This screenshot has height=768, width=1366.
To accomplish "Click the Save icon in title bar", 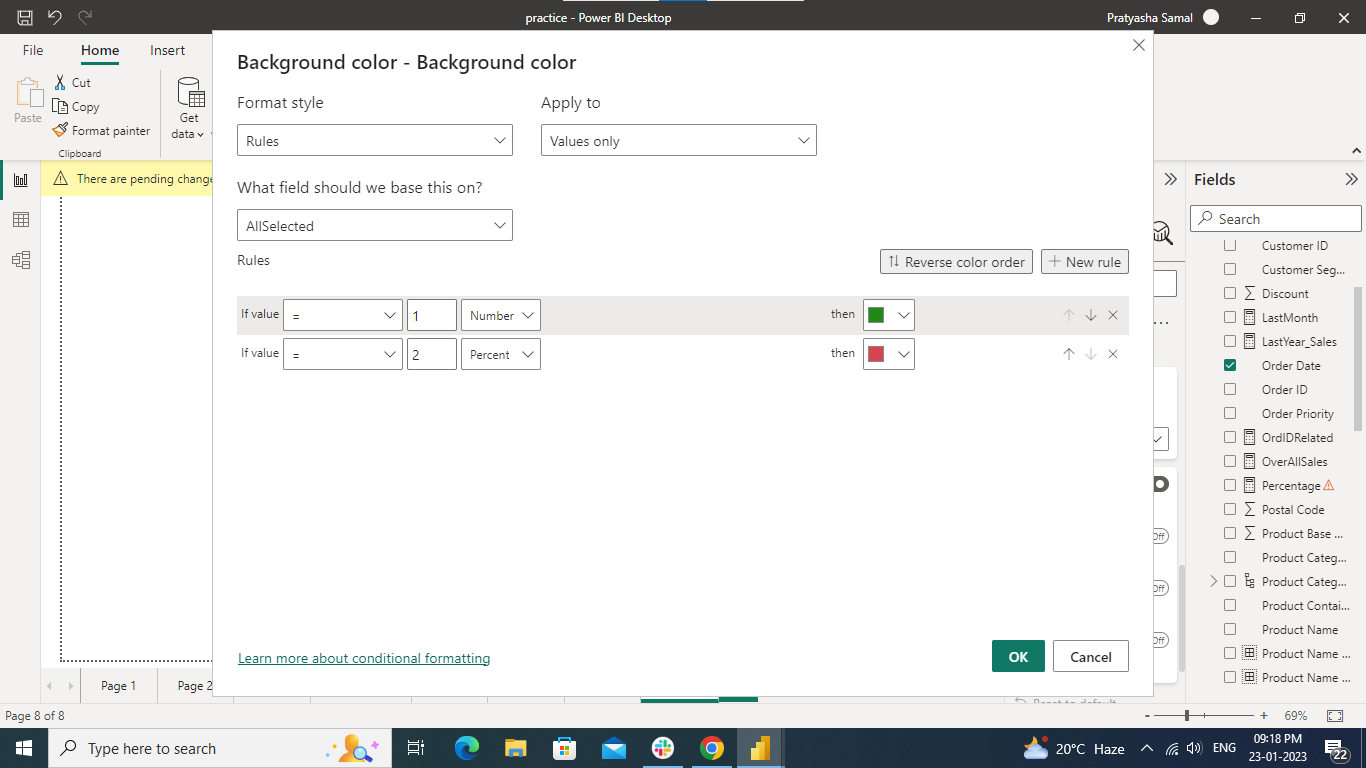I will (x=25, y=18).
